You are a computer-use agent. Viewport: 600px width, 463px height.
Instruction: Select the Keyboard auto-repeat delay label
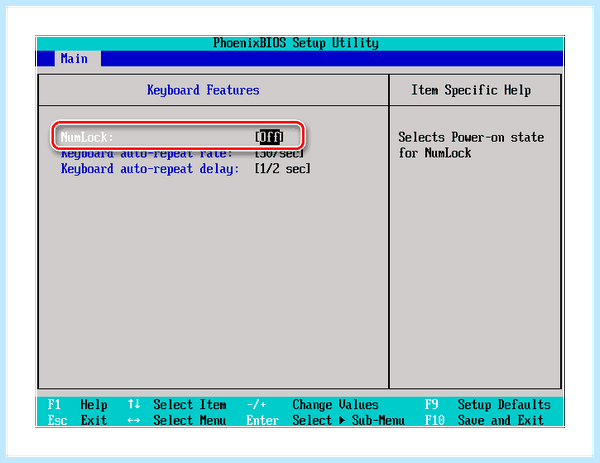pos(150,169)
